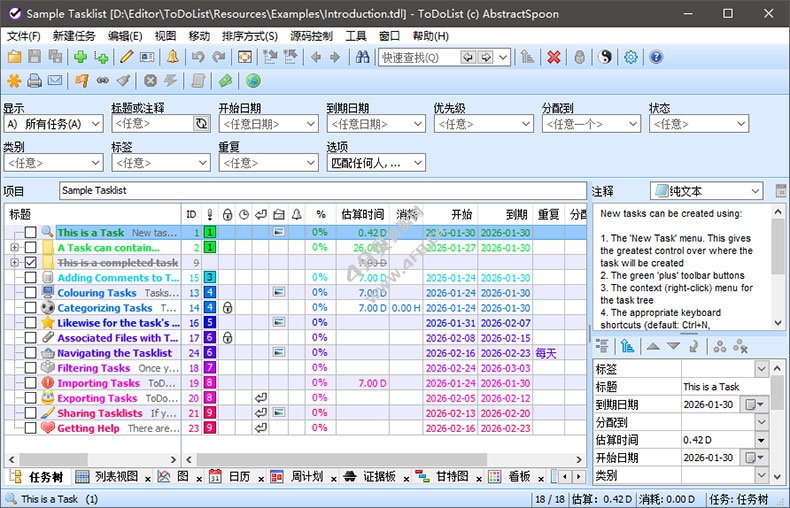The height and width of the screenshot is (508, 790).
Task: Click the red X delete icon
Action: click(x=554, y=57)
